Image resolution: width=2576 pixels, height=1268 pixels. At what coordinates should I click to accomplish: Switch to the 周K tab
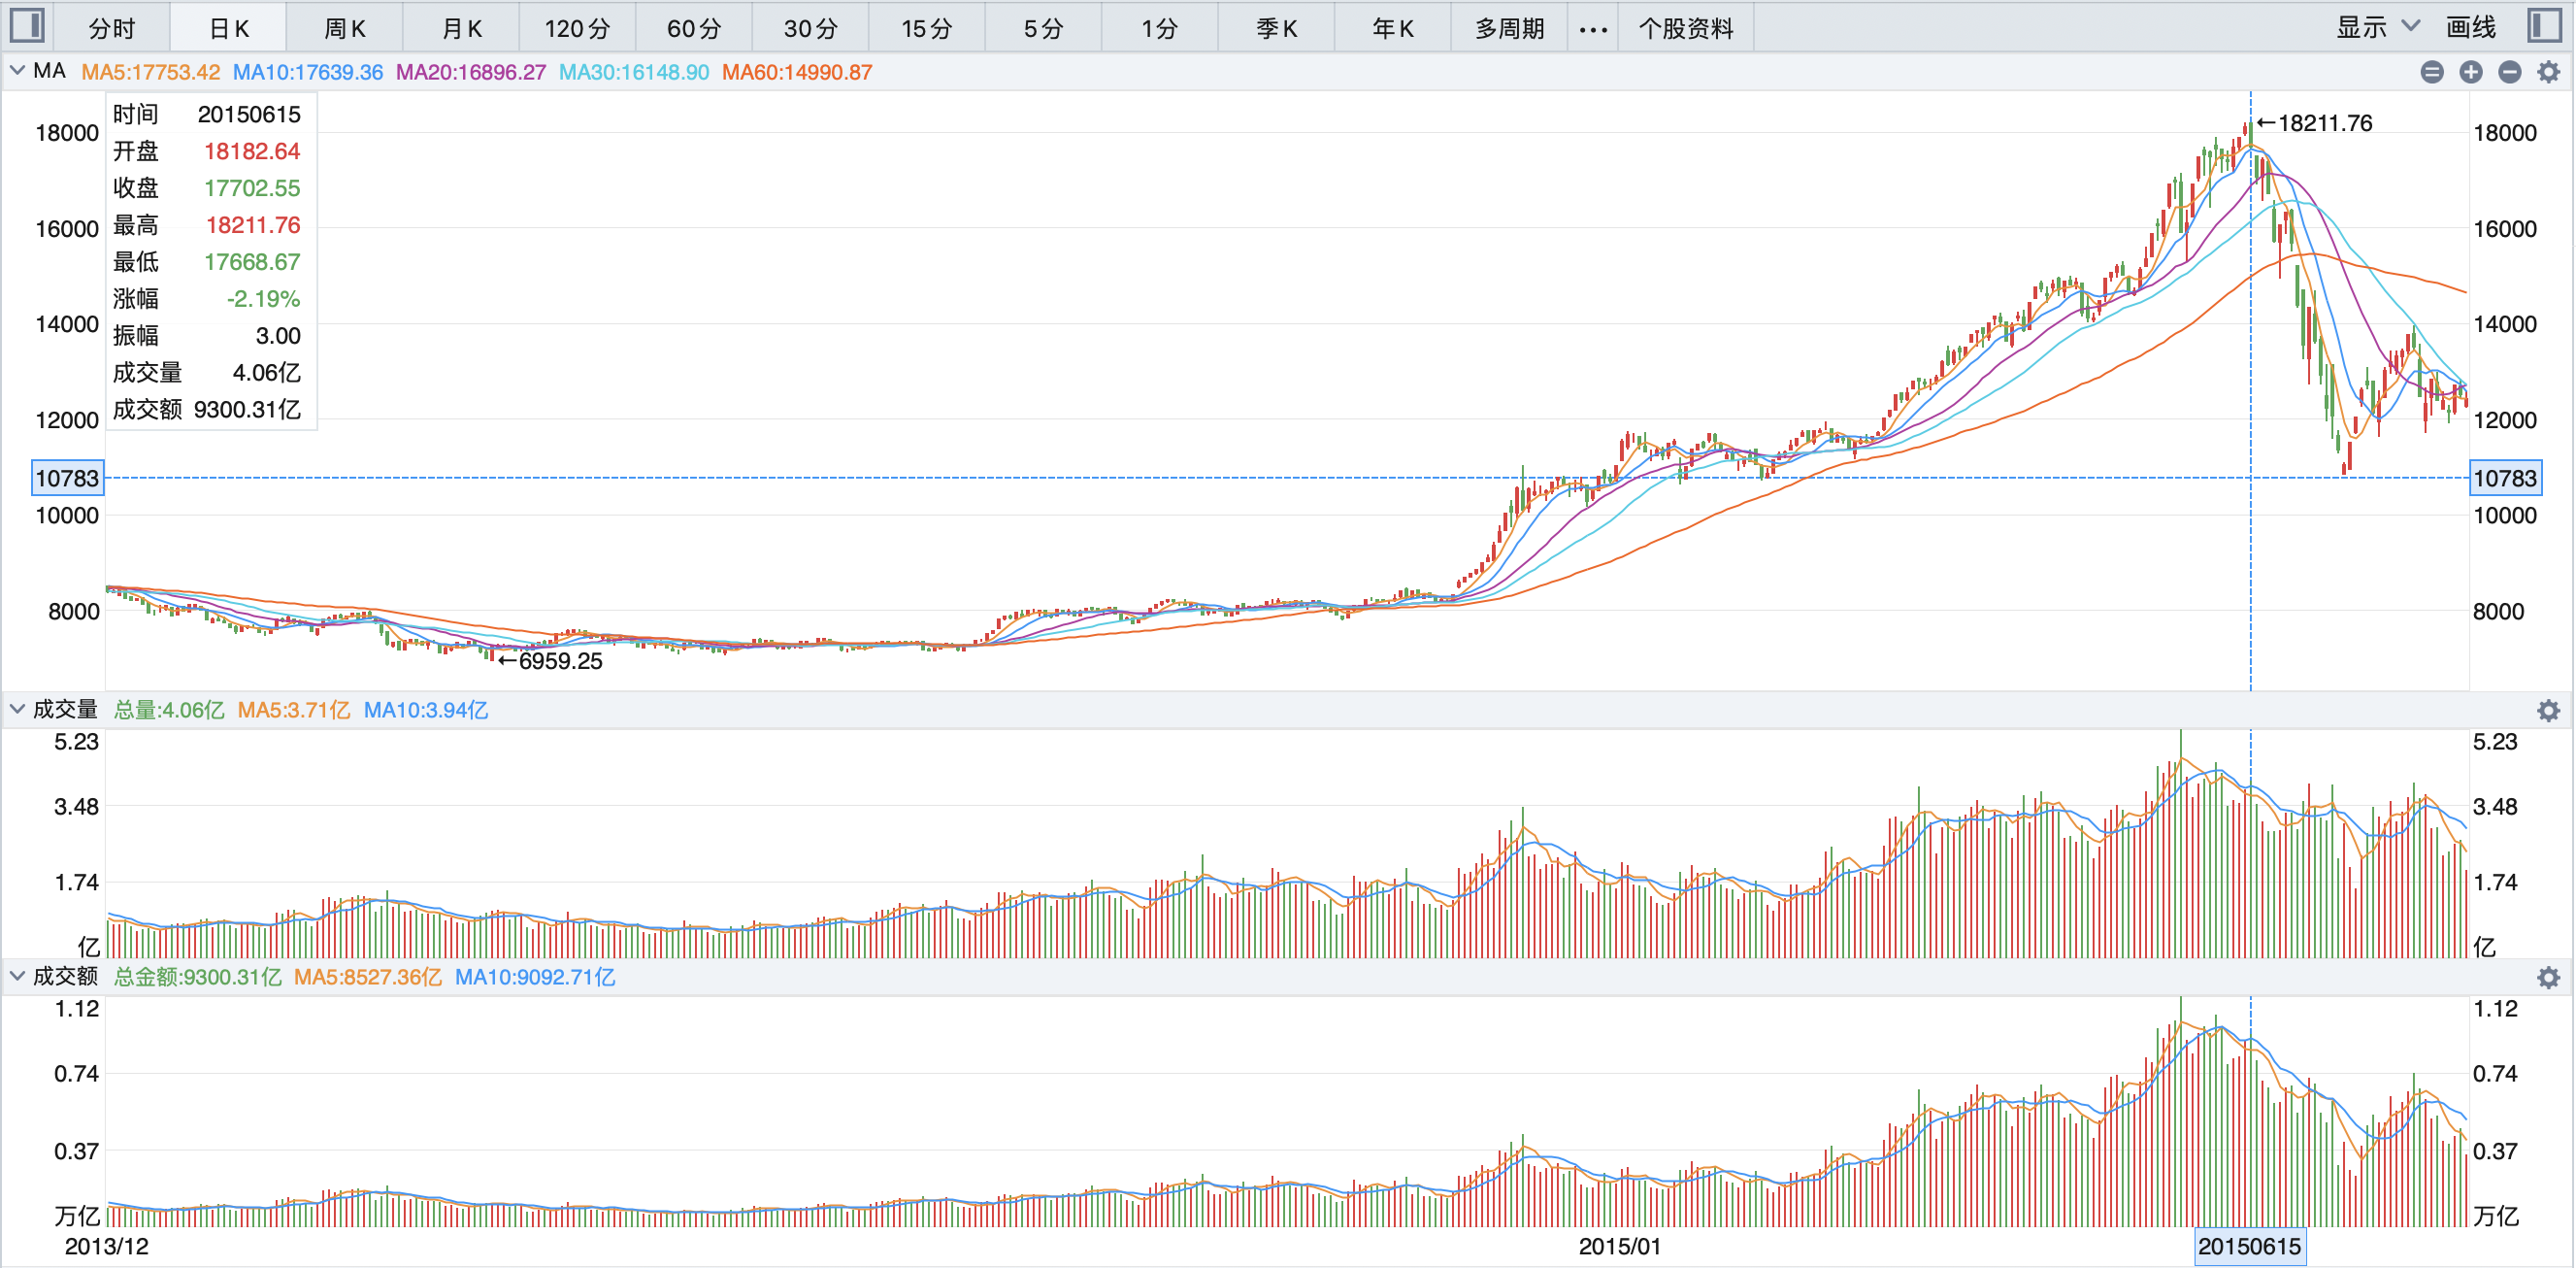344,28
